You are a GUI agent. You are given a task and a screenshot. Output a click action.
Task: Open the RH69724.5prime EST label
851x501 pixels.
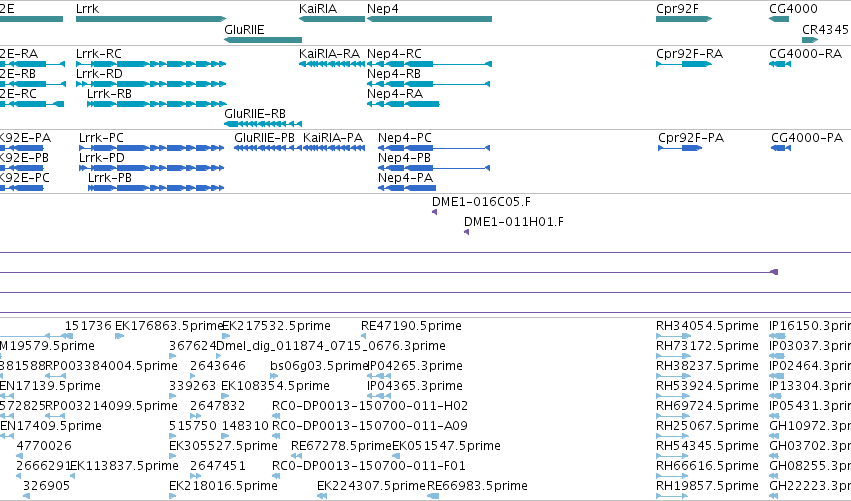click(x=707, y=406)
